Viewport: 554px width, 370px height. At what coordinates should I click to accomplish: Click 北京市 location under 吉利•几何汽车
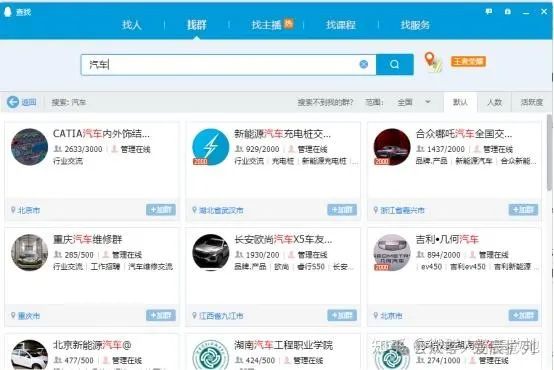pos(391,316)
